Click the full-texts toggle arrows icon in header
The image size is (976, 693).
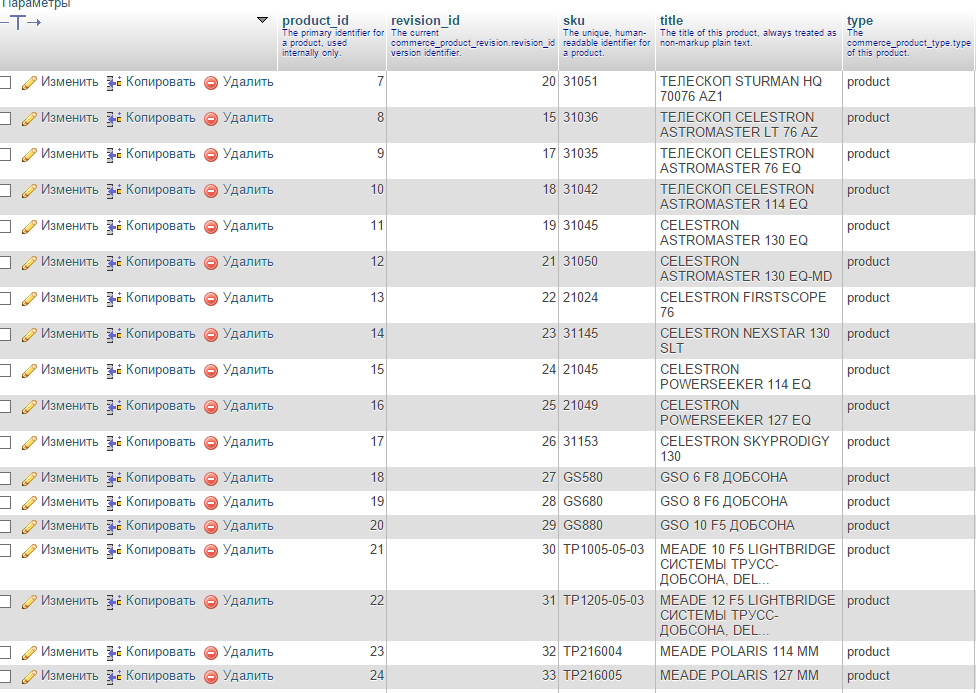tap(21, 23)
